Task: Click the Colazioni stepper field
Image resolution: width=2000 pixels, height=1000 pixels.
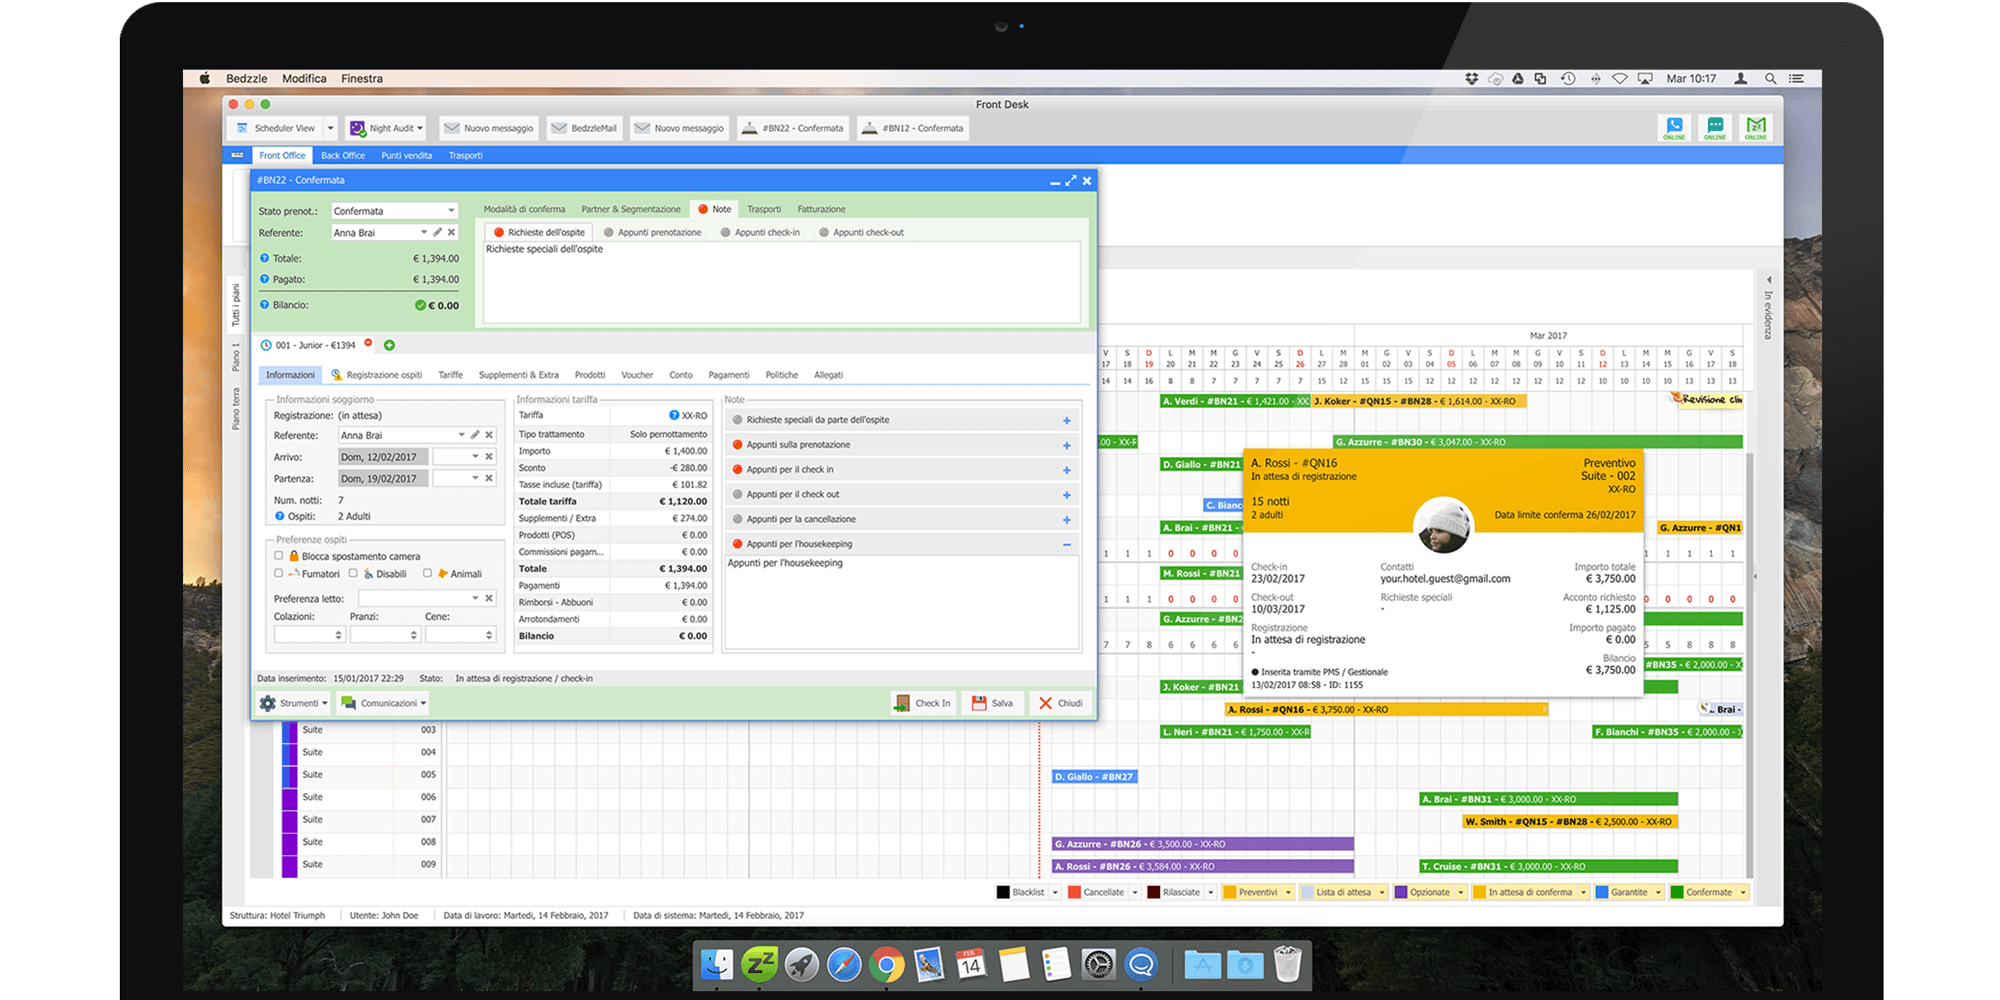Action: pyautogui.click(x=309, y=634)
